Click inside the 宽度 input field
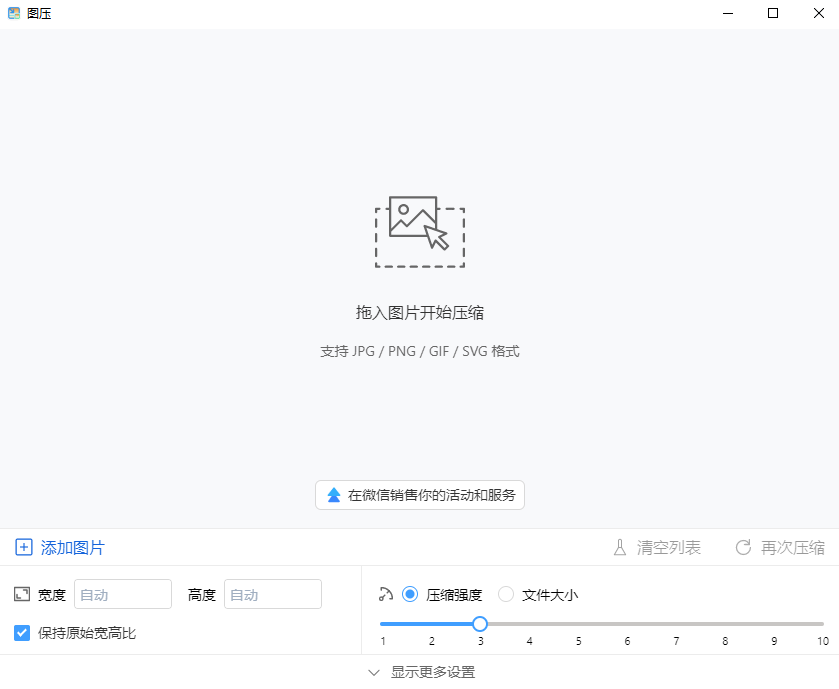This screenshot has height=689, width=839. (122, 593)
